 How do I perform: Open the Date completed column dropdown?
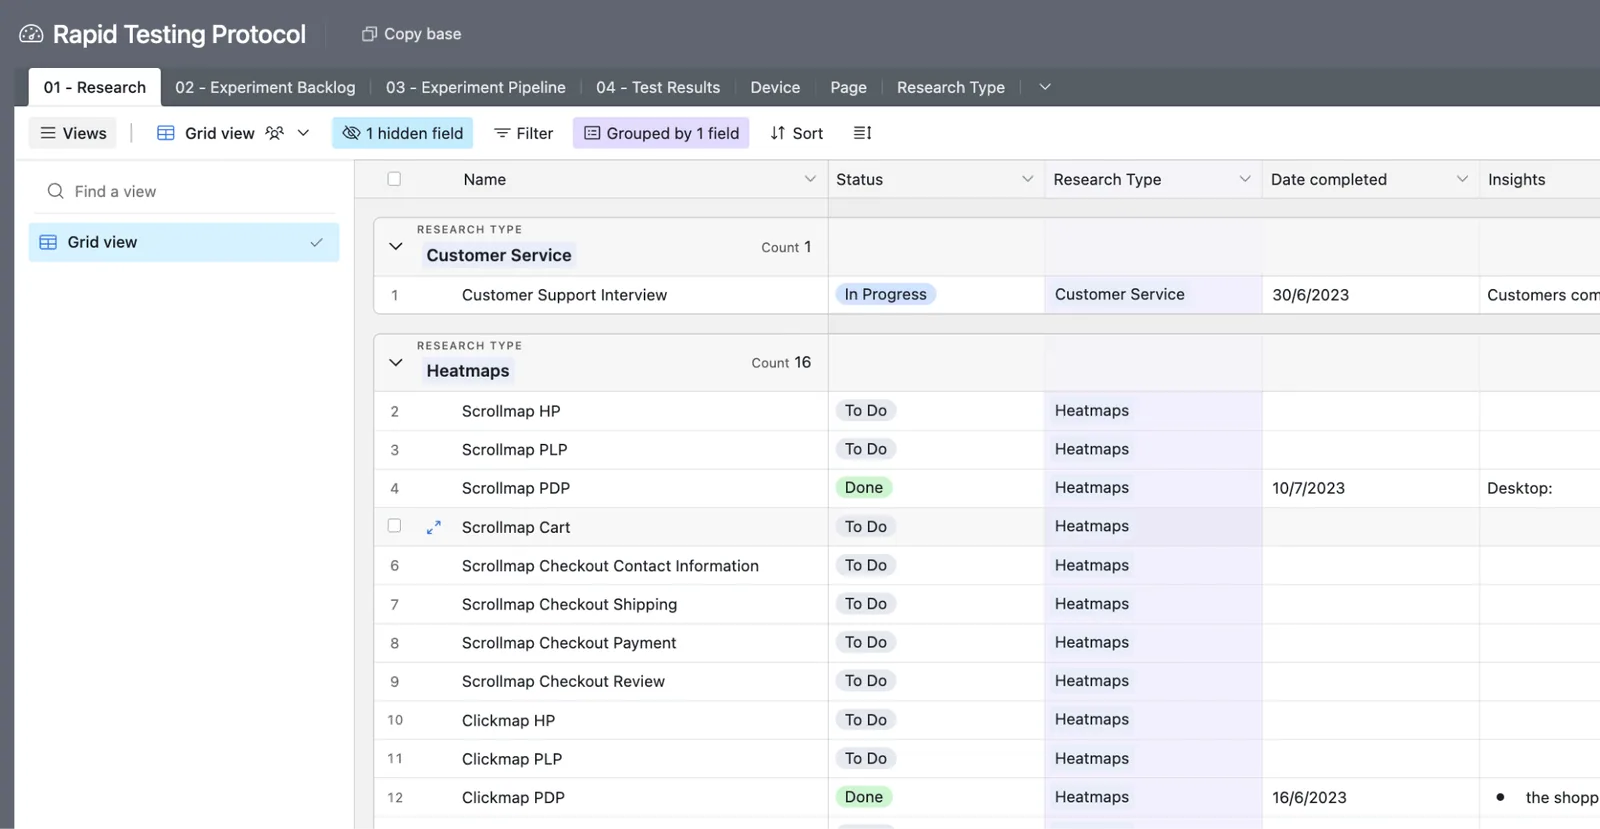click(1462, 179)
